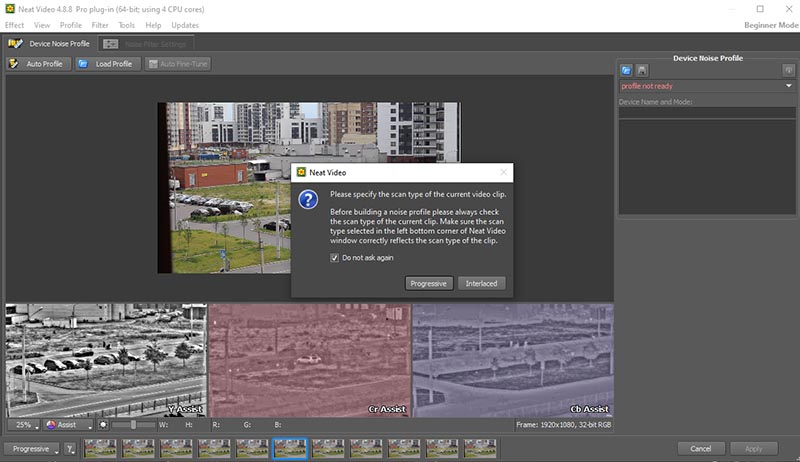Close the Neat Video dialog
The image size is (800, 462).
(504, 172)
